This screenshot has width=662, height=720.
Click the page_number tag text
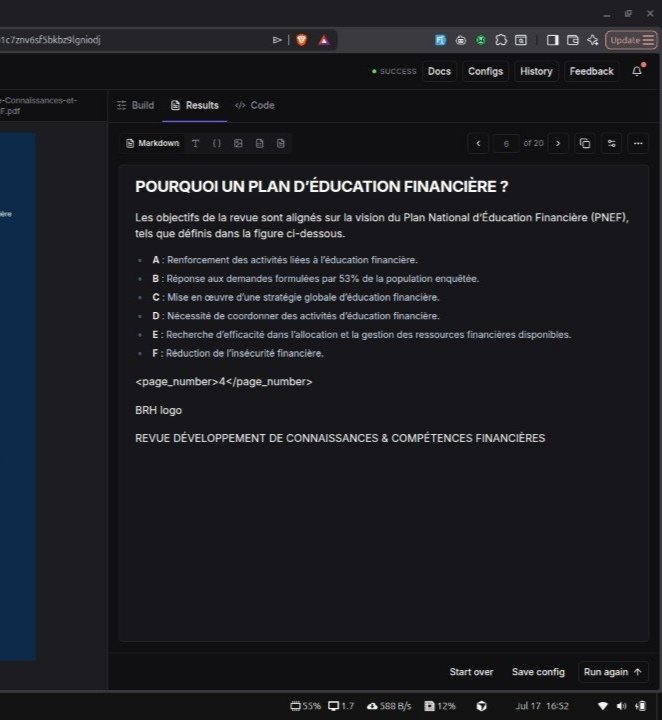click(x=224, y=382)
